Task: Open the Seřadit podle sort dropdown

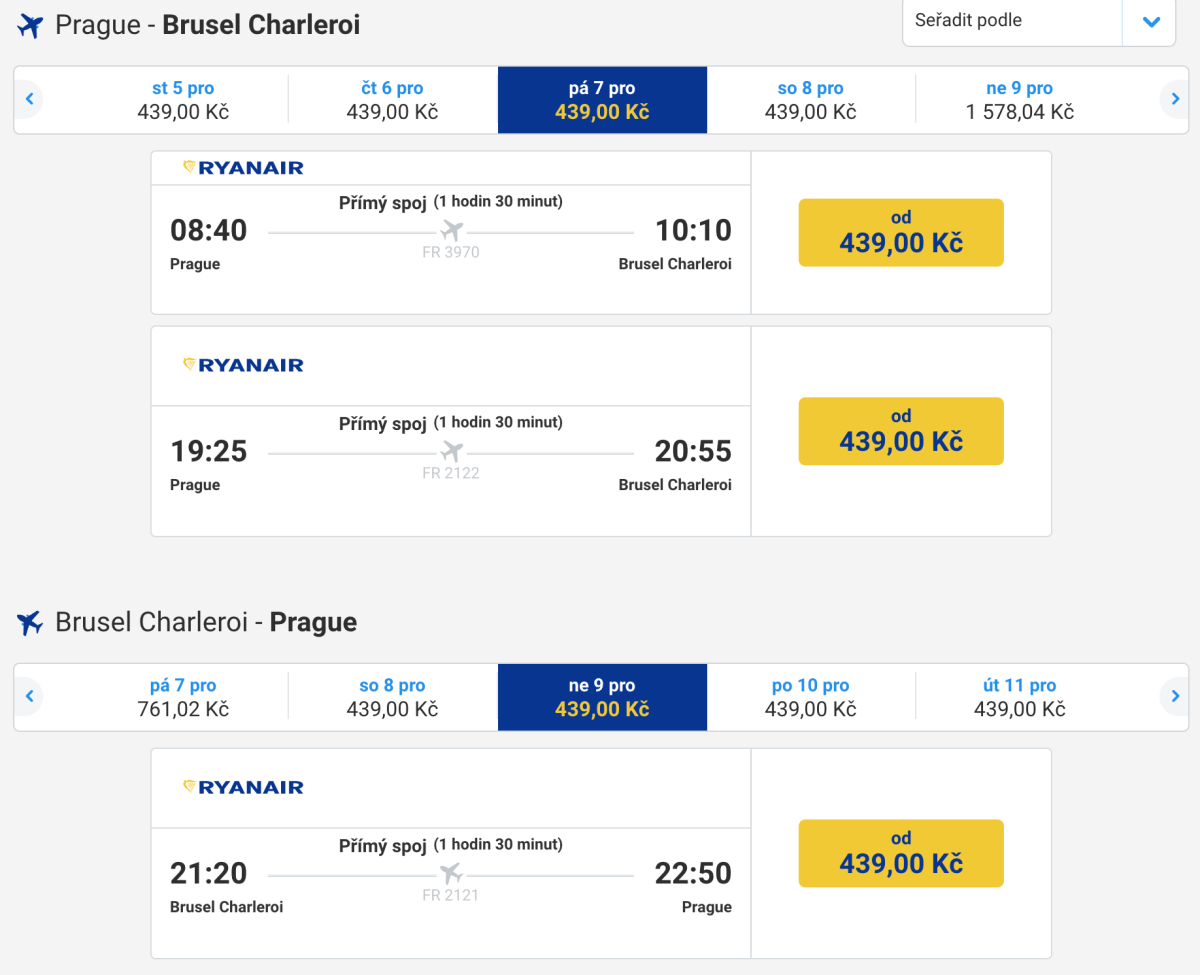Action: coord(1011,21)
